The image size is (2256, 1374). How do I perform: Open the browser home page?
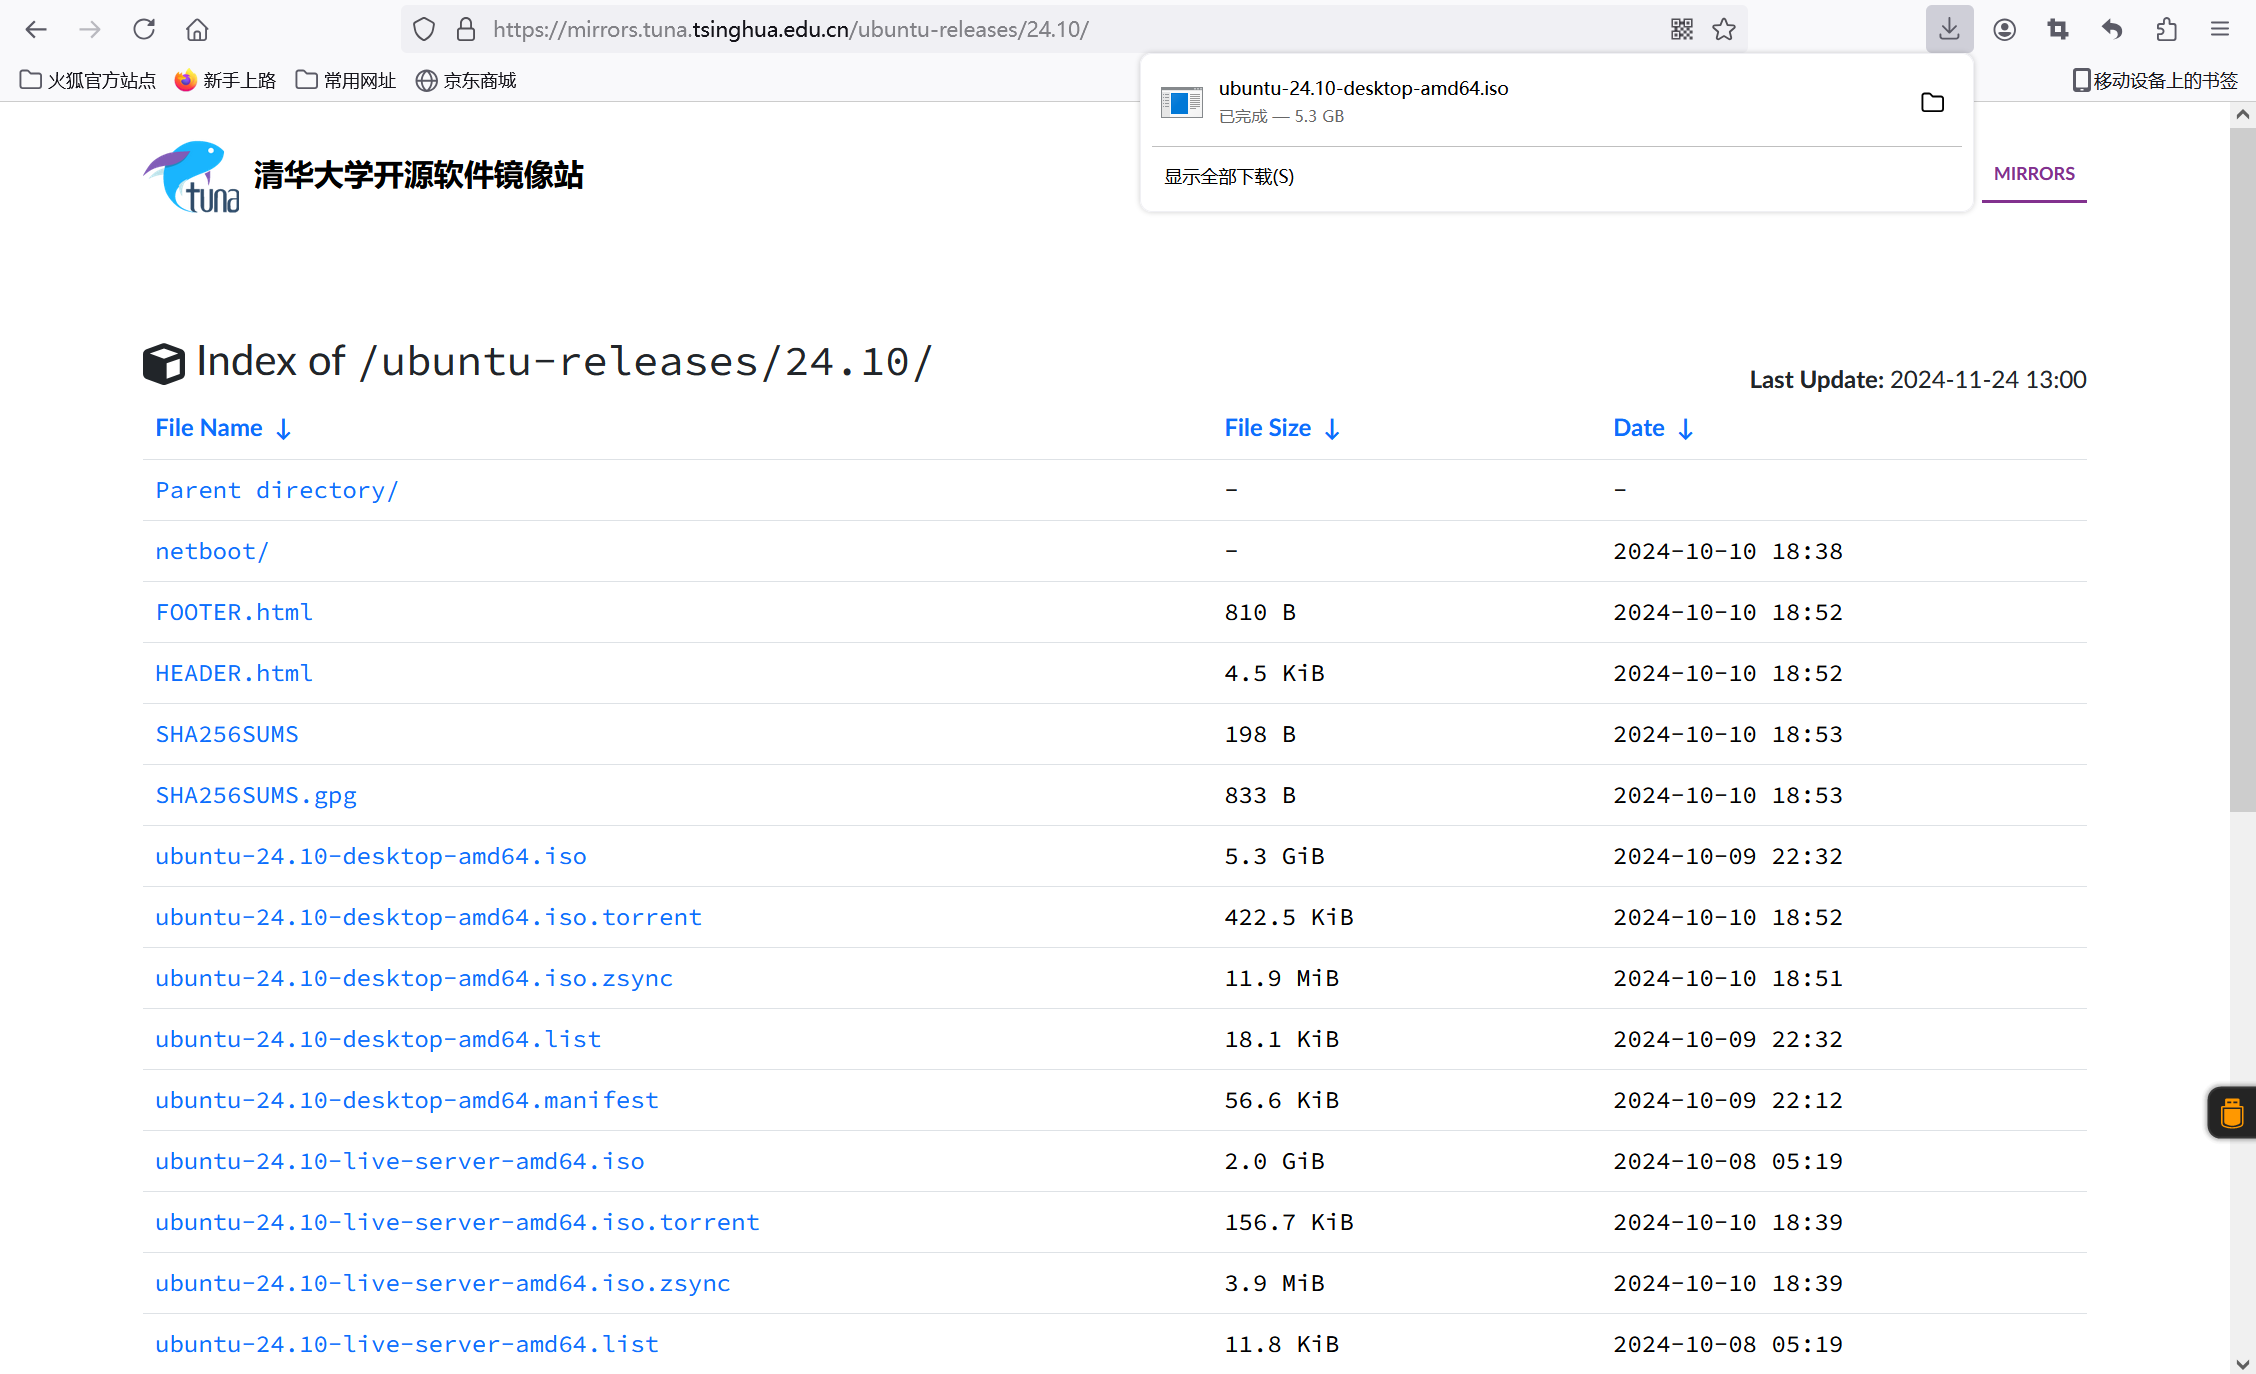pyautogui.click(x=197, y=29)
